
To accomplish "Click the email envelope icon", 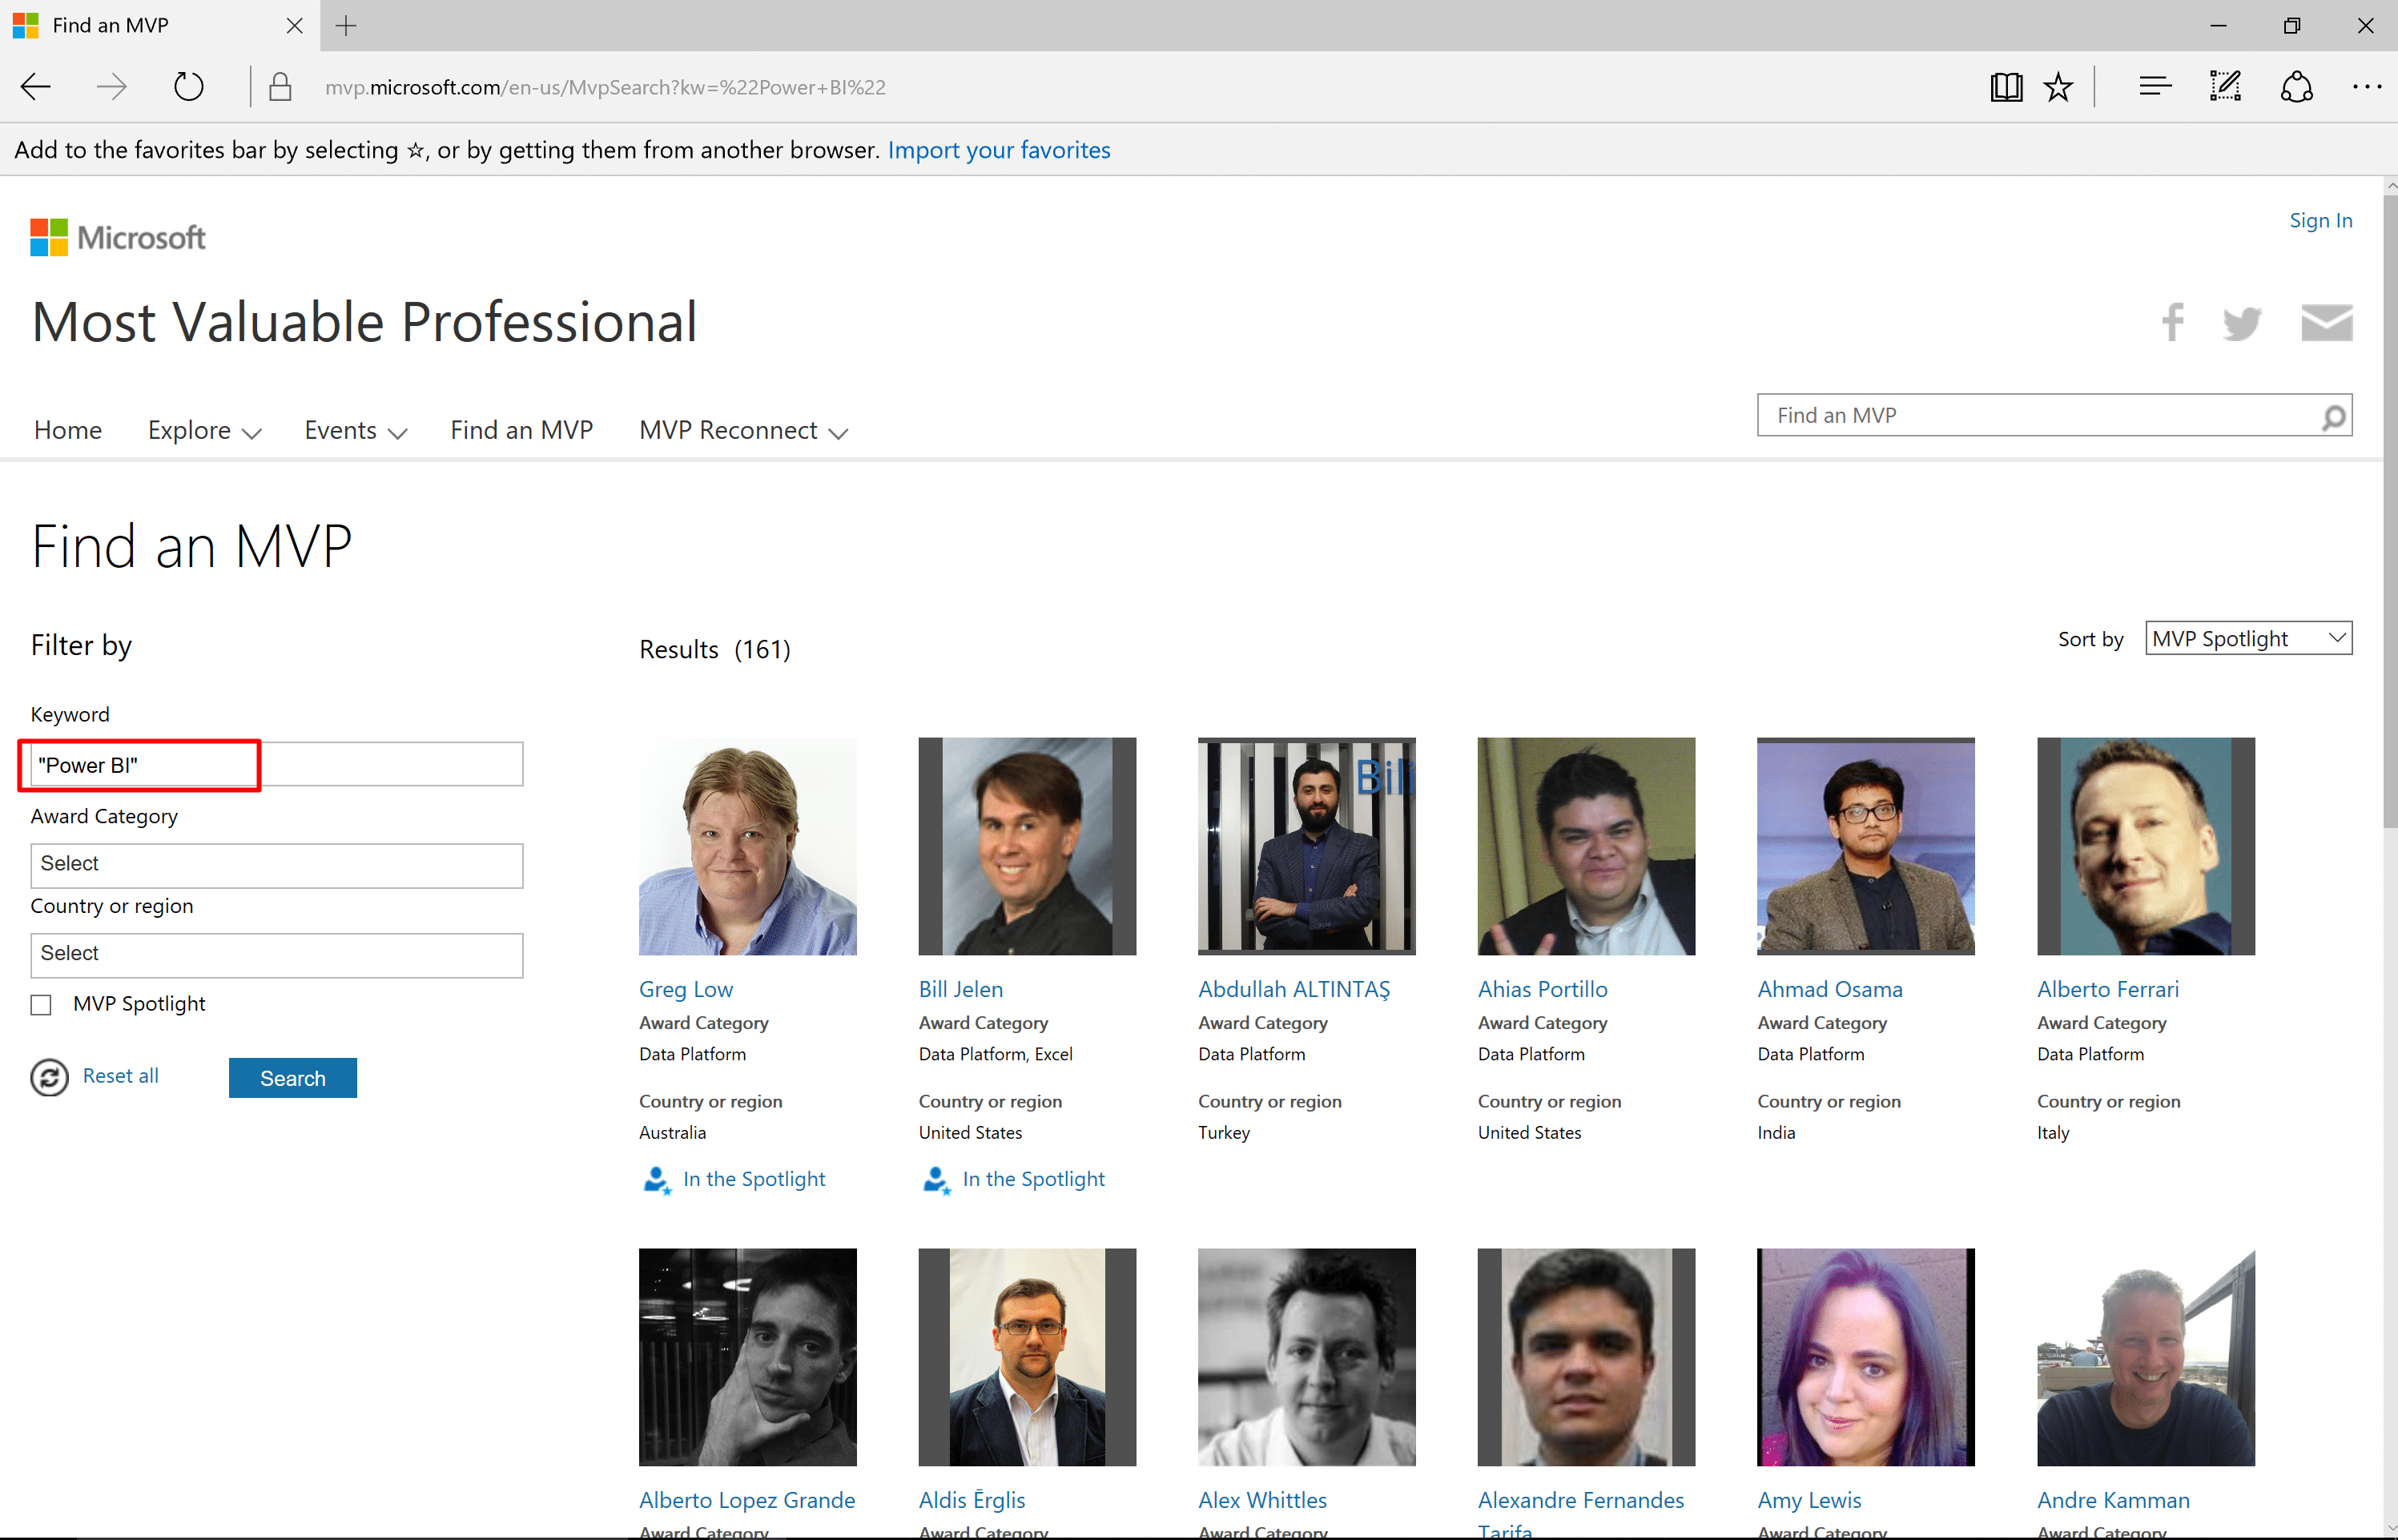I will tap(2326, 322).
